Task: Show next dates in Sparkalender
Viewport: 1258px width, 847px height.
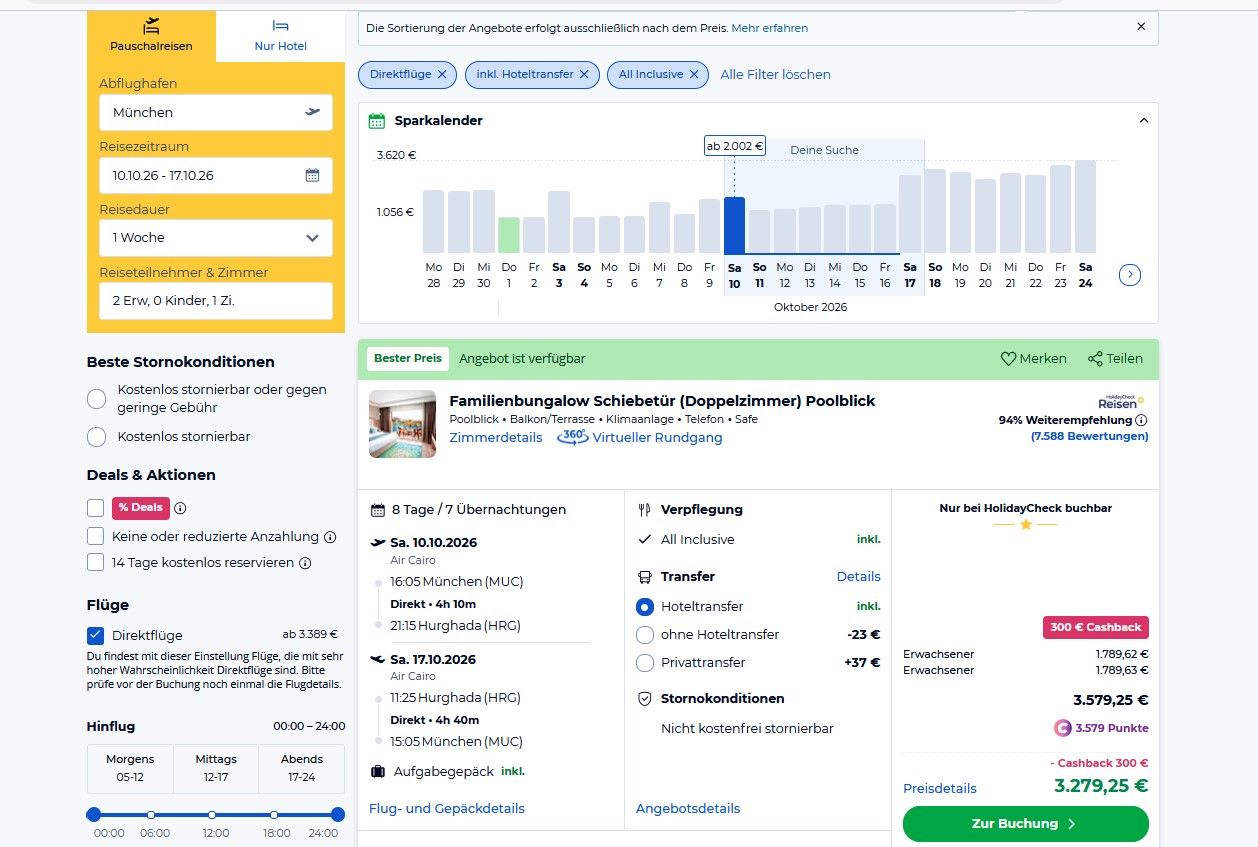Action: (1130, 274)
